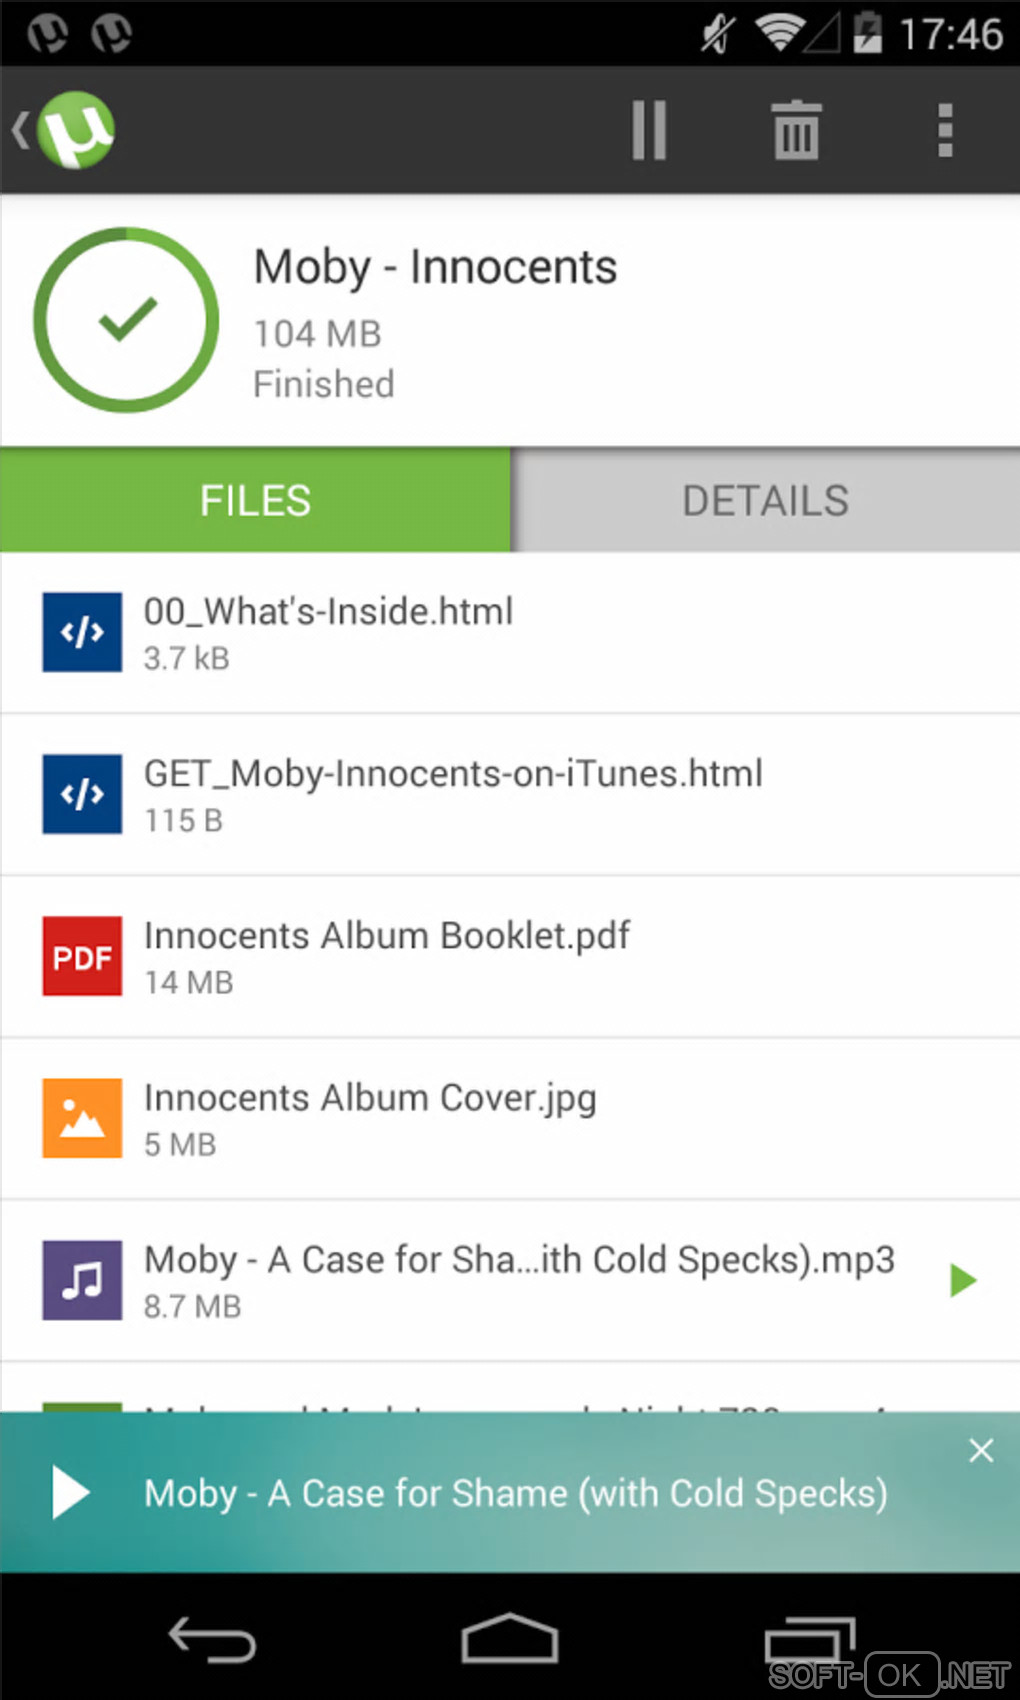This screenshot has height=1700, width=1020.
Task: Switch to the FILES tab
Action: pyautogui.click(x=255, y=500)
